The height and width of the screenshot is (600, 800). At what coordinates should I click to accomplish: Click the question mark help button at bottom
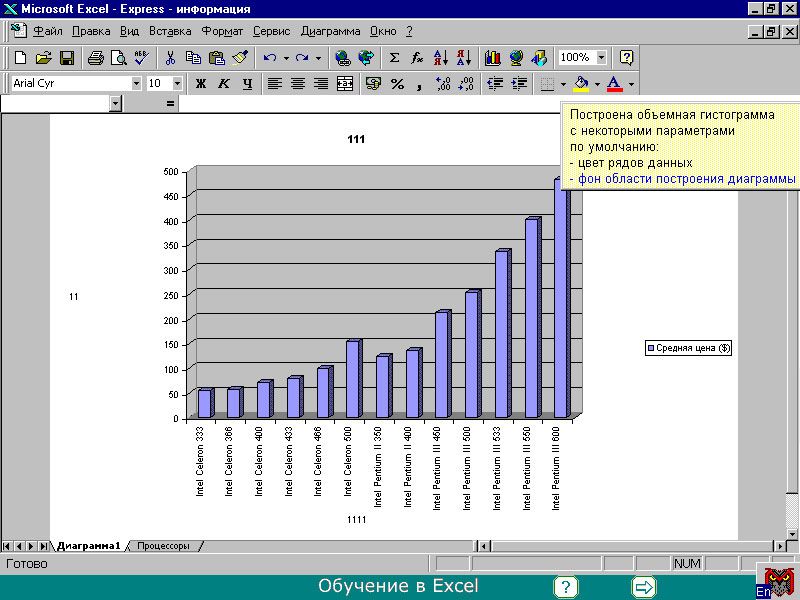pyautogui.click(x=566, y=587)
